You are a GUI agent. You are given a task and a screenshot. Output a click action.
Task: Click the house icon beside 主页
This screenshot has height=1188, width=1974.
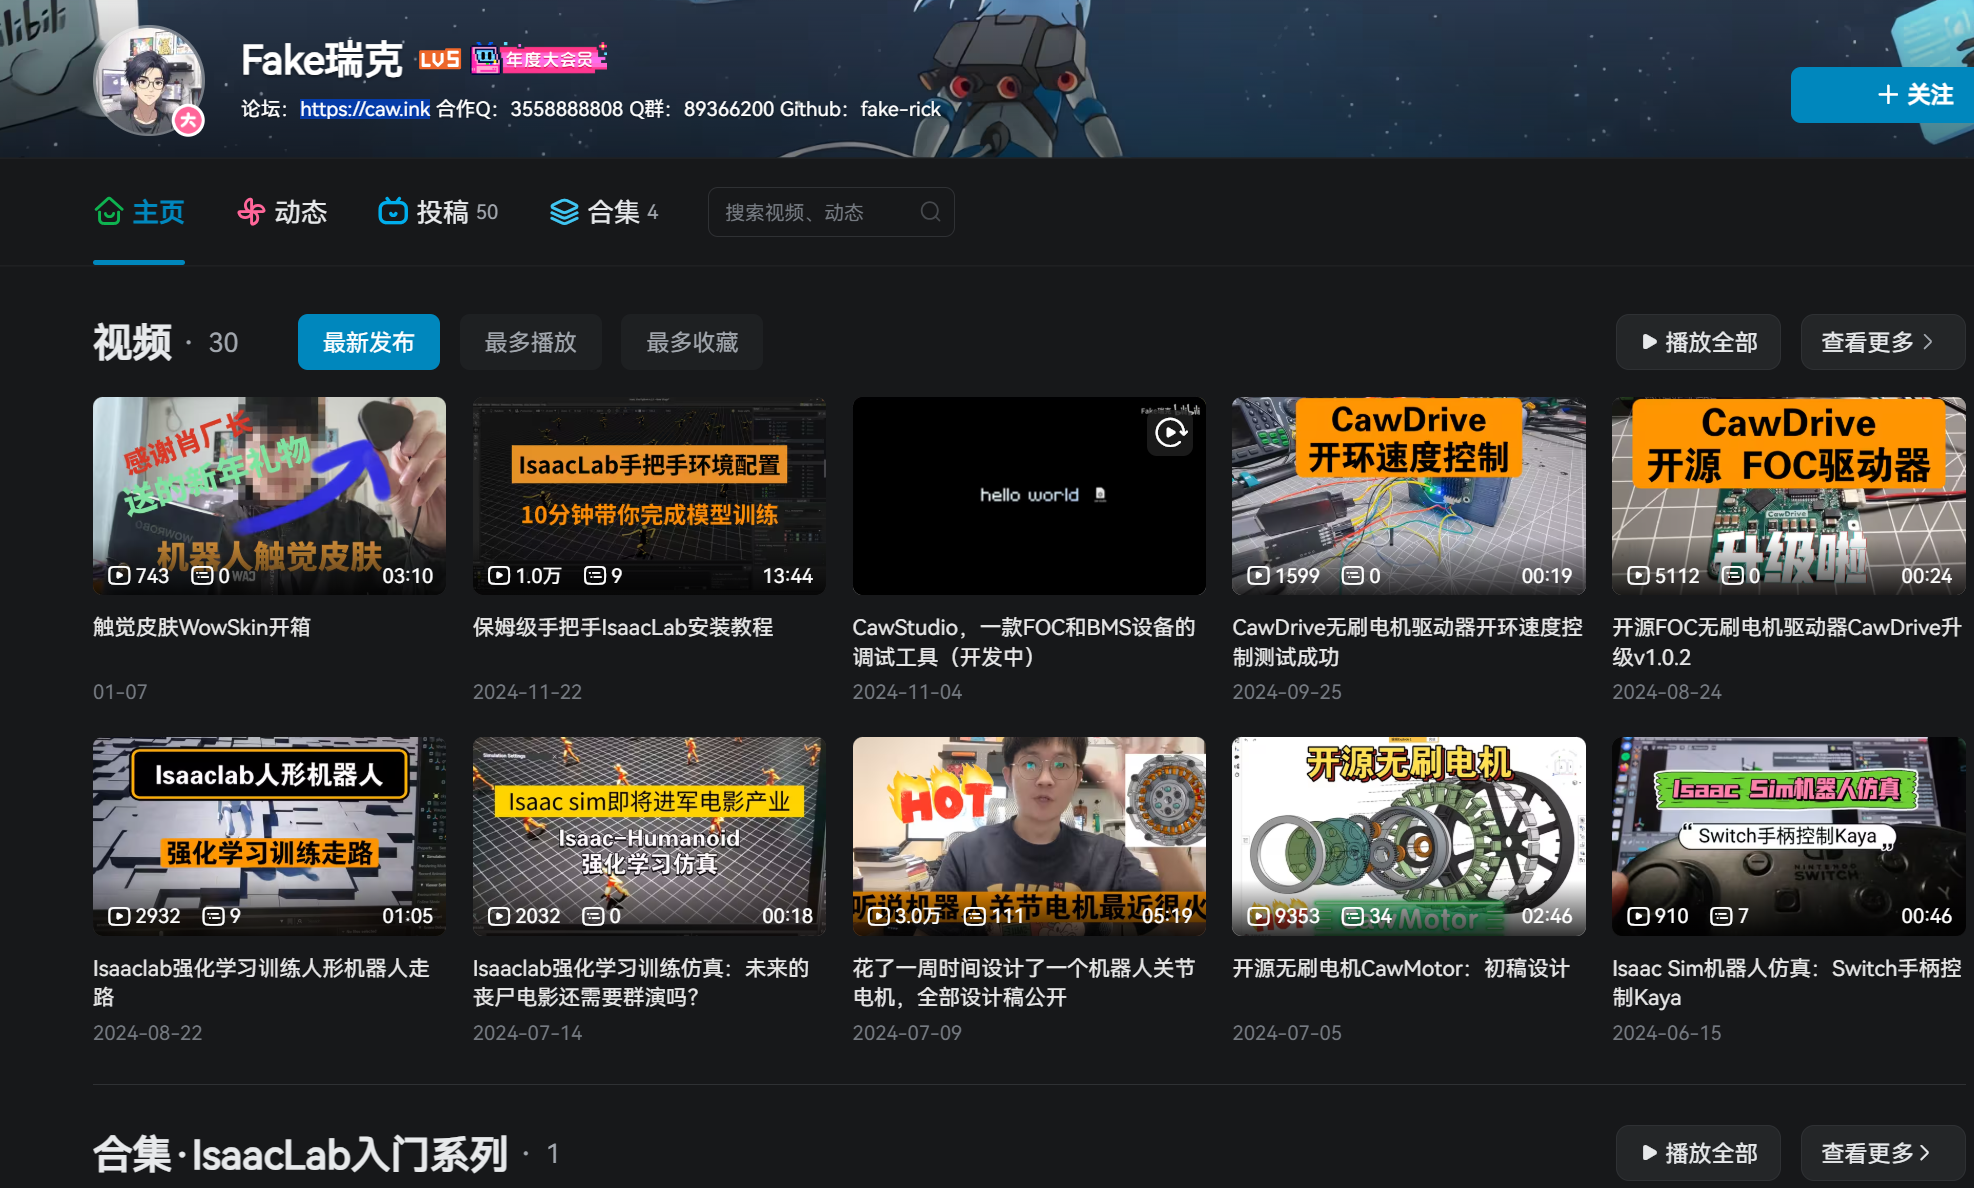(x=108, y=212)
